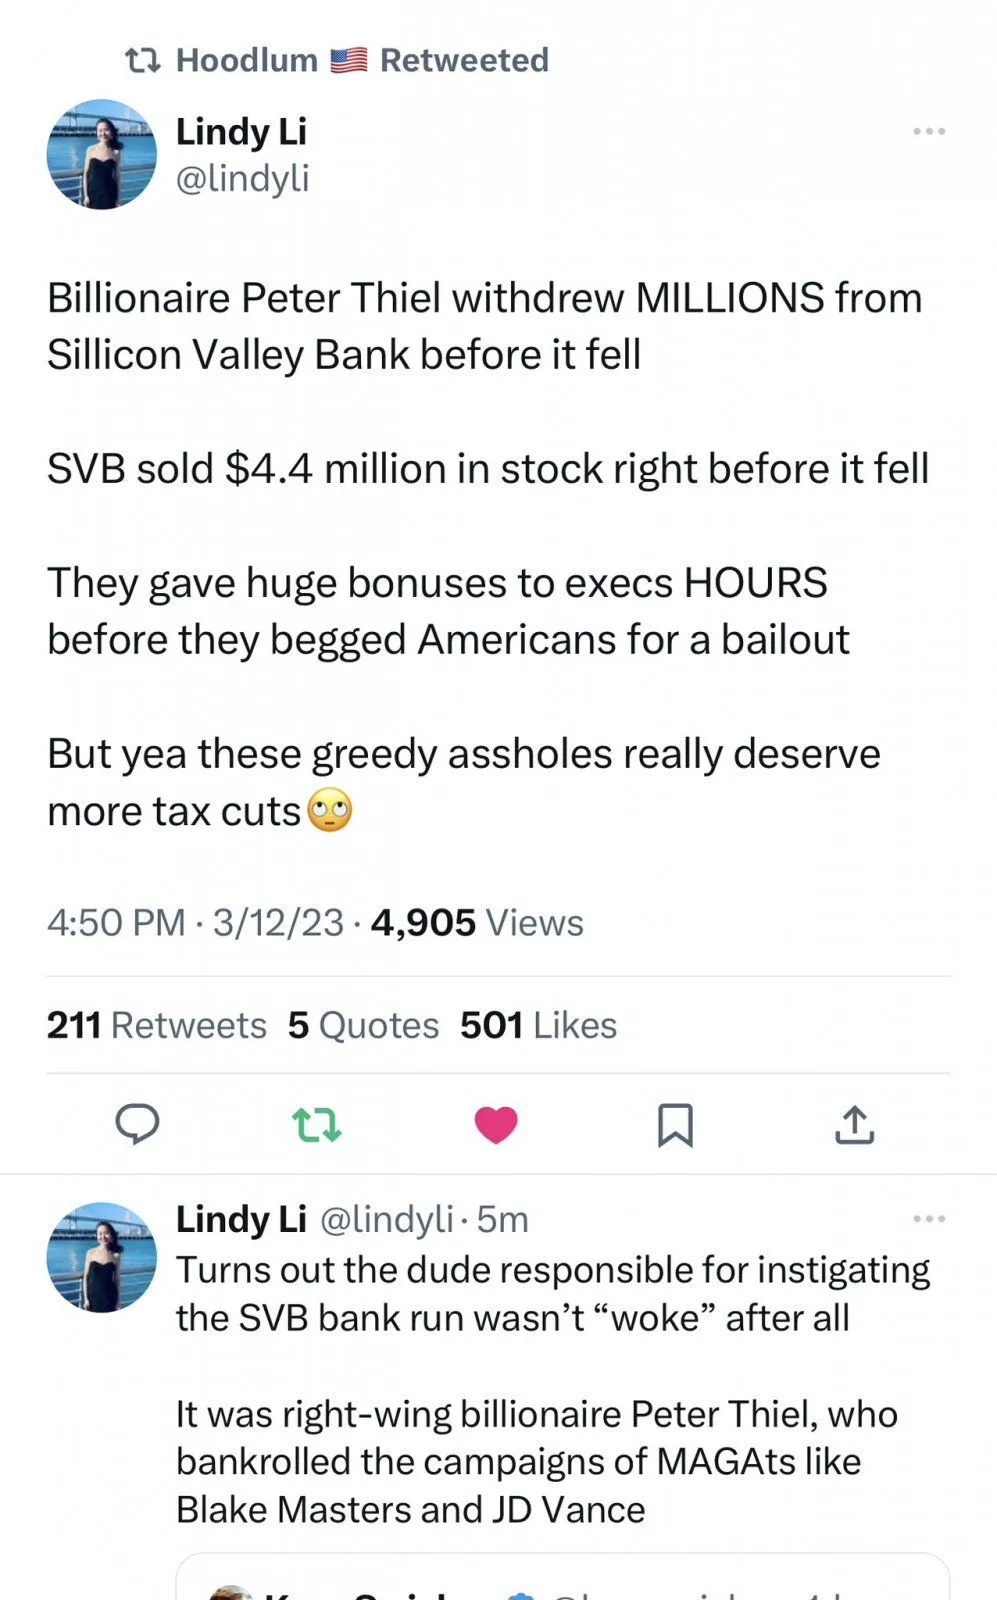Bookmark the Peter Thiel tweet
The width and height of the screenshot is (997, 1600).
pyautogui.click(x=675, y=1125)
